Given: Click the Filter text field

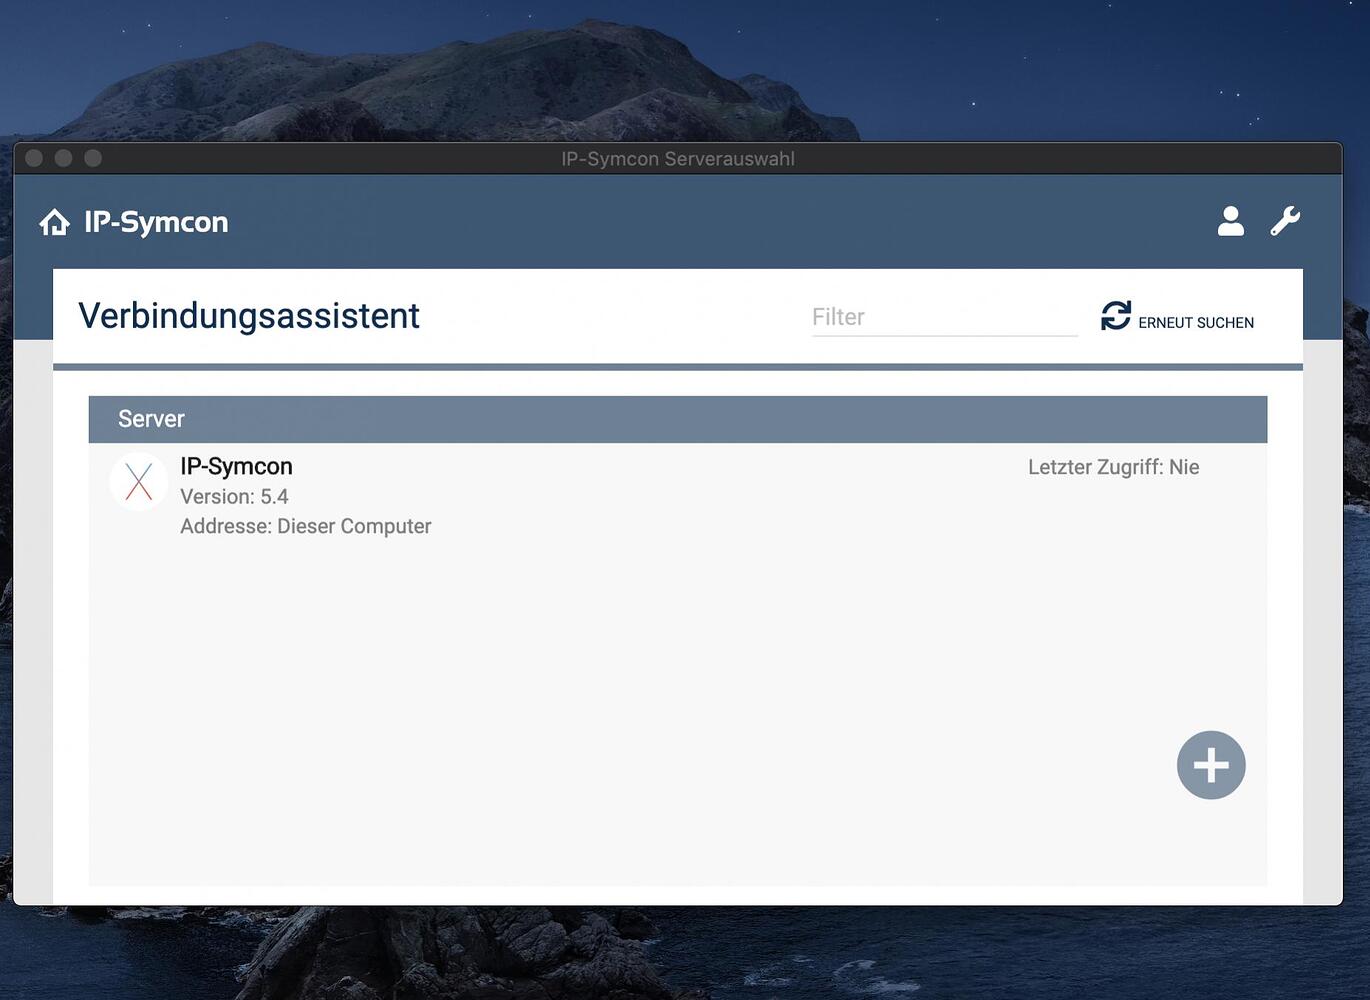Looking at the screenshot, I should coord(943,316).
